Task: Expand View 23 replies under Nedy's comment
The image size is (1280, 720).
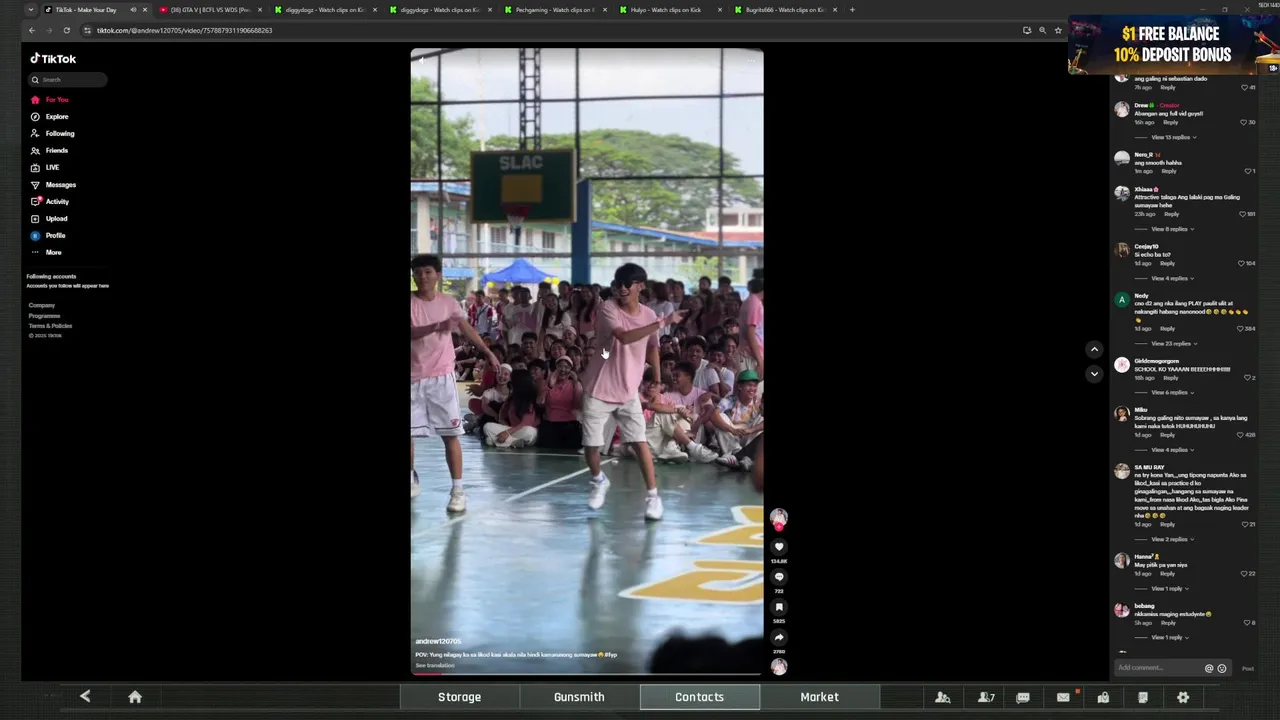Action: (1173, 343)
